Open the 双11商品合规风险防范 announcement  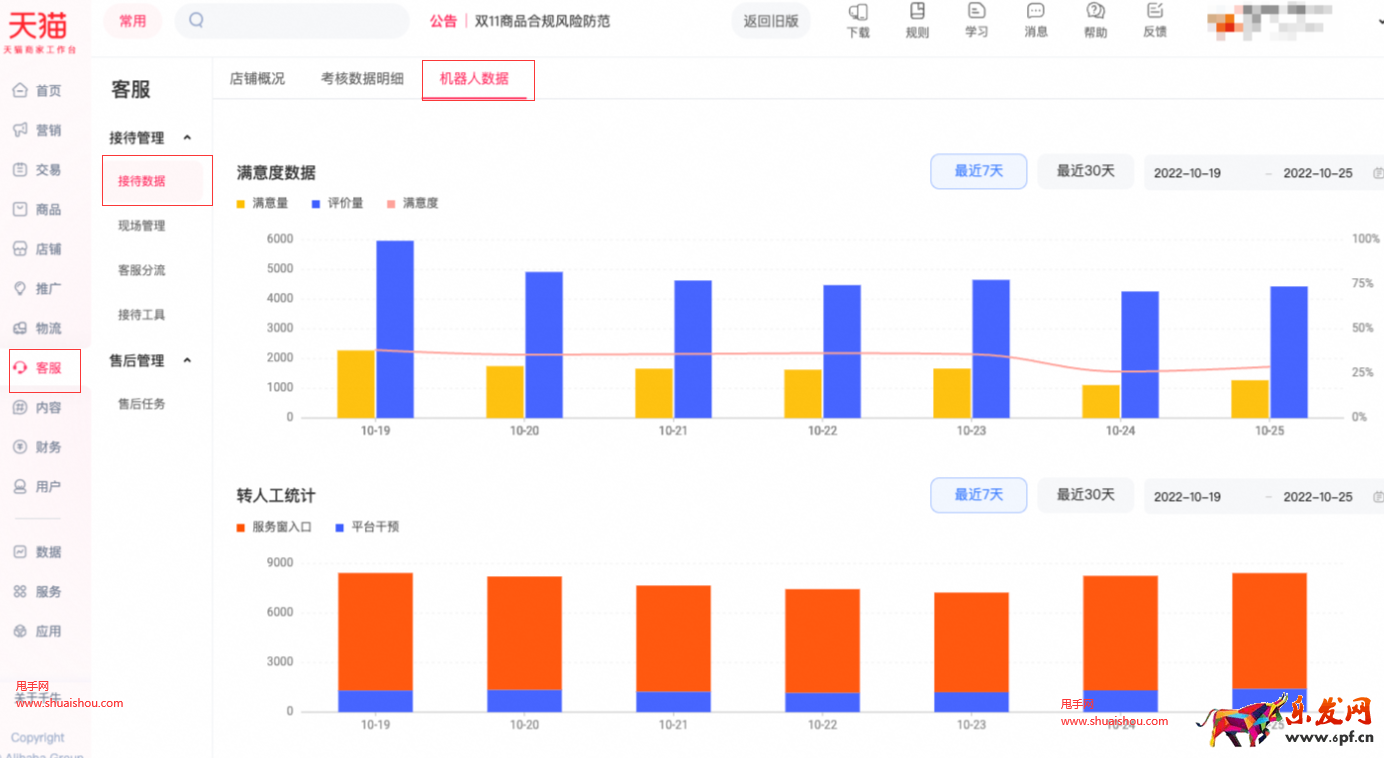(x=542, y=21)
